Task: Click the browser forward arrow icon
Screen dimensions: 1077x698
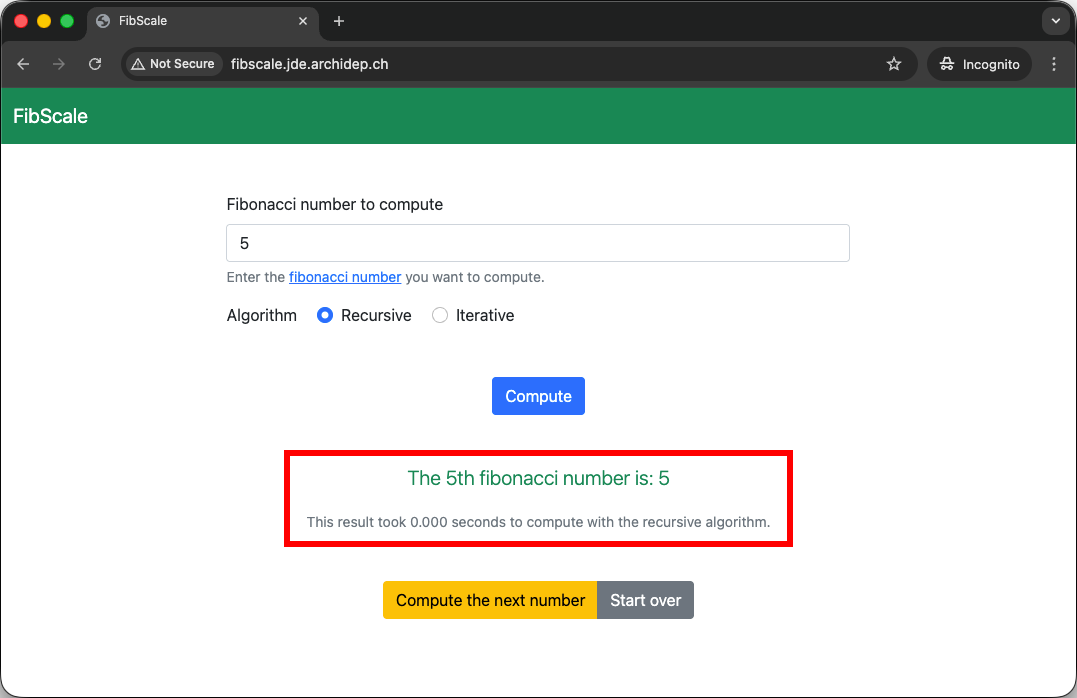Action: point(59,64)
